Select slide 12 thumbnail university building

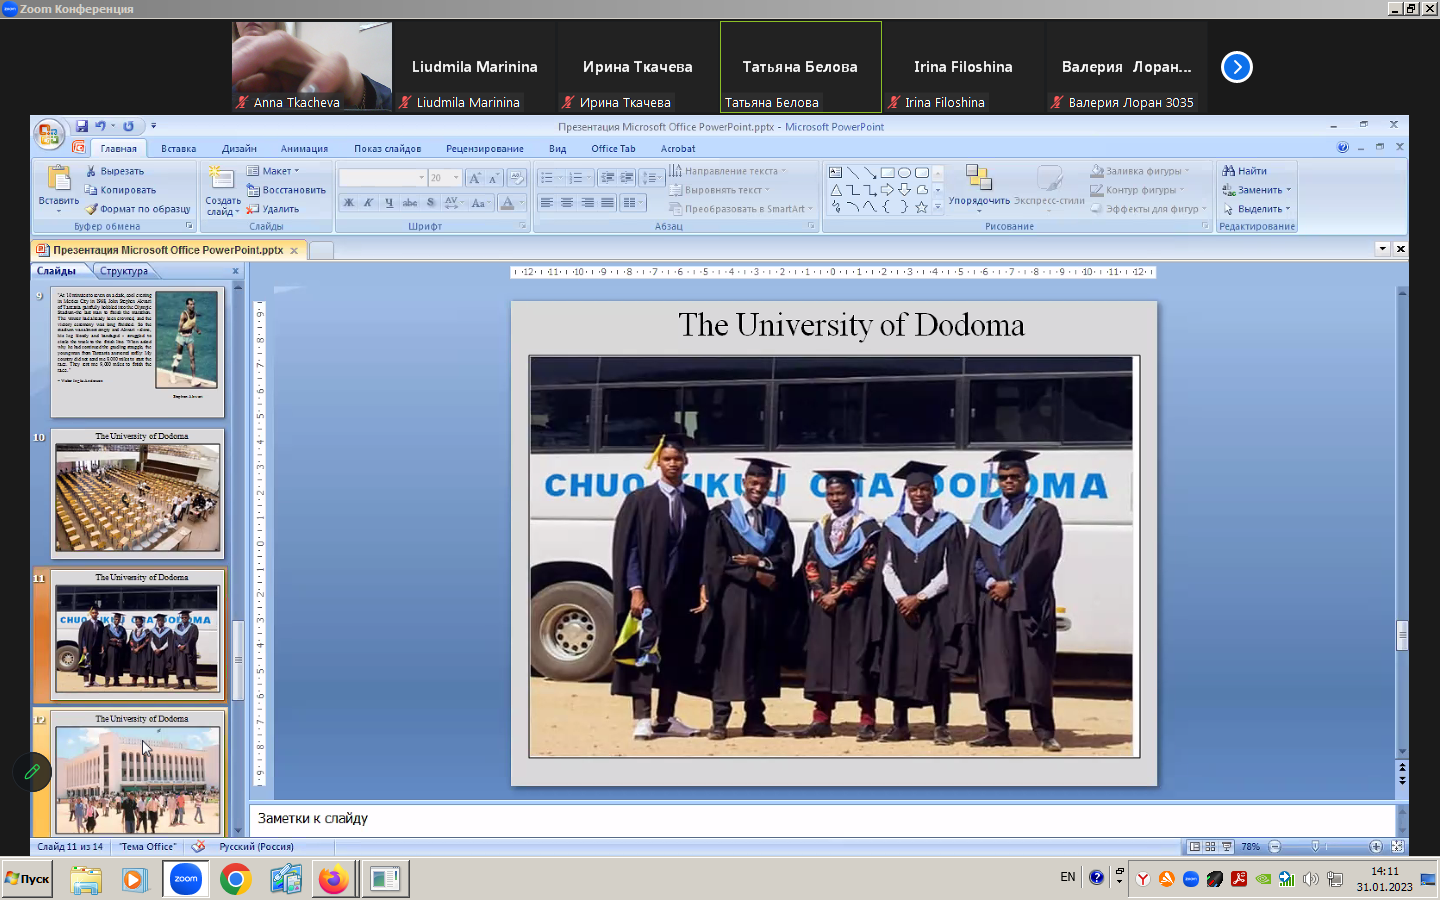tap(138, 774)
